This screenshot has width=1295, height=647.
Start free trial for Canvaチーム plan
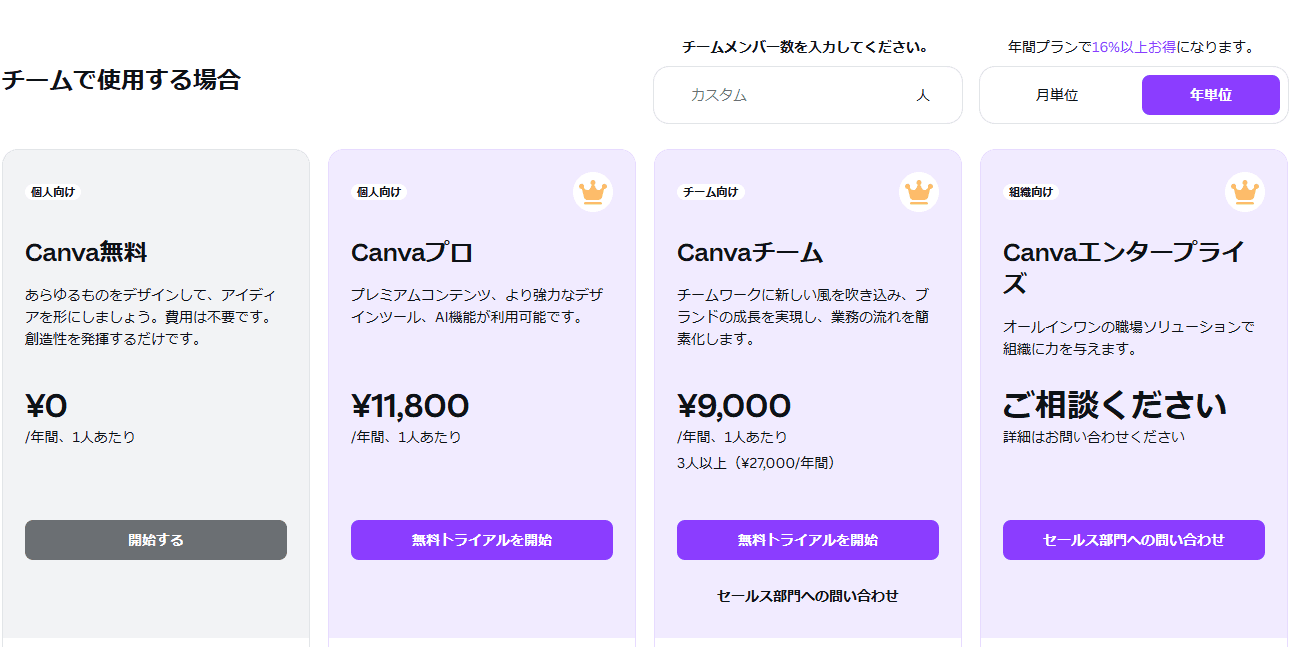coord(807,540)
